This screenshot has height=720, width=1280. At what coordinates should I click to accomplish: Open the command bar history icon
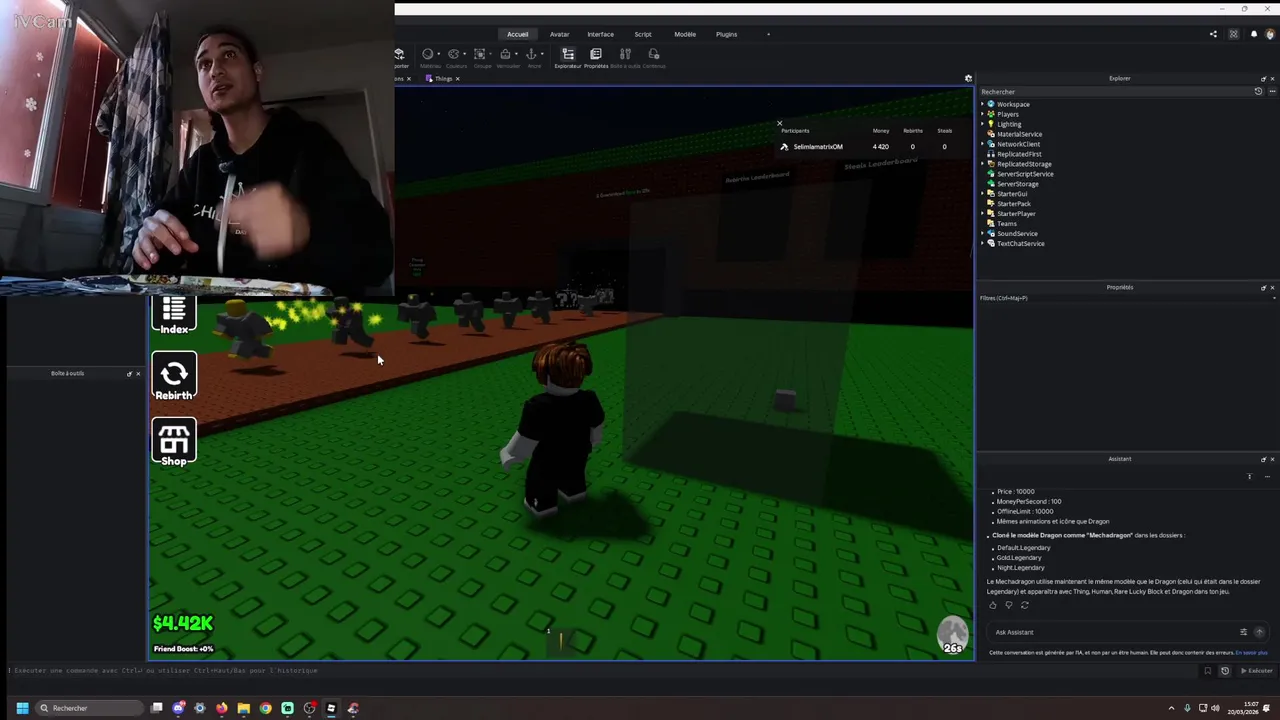point(1224,671)
